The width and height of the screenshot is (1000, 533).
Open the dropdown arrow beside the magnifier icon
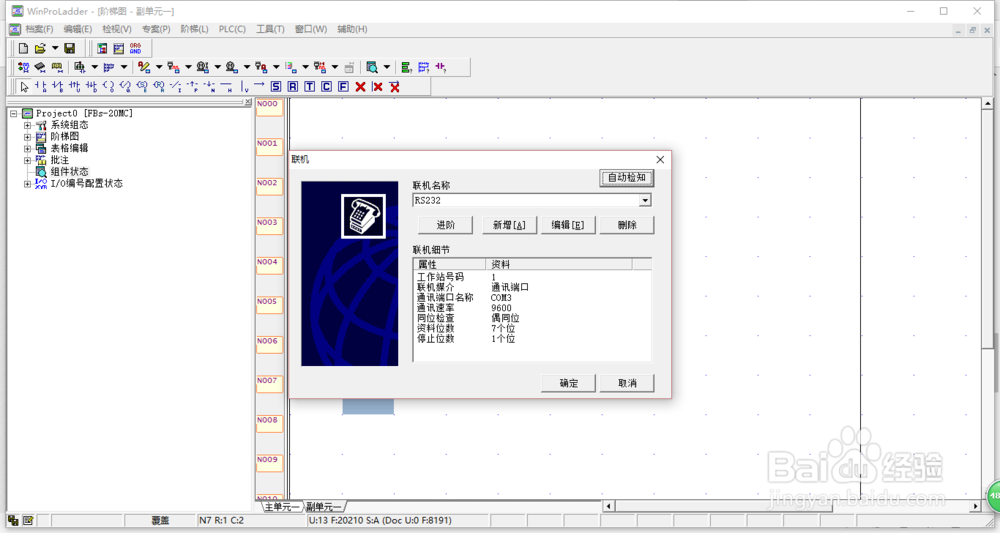pyautogui.click(x=386, y=67)
